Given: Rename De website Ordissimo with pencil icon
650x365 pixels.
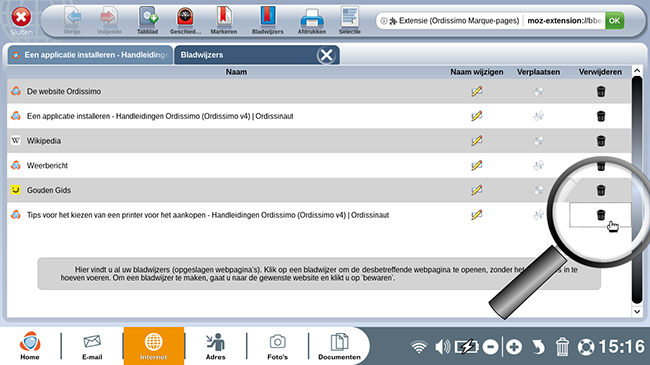Looking at the screenshot, I should point(477,91).
